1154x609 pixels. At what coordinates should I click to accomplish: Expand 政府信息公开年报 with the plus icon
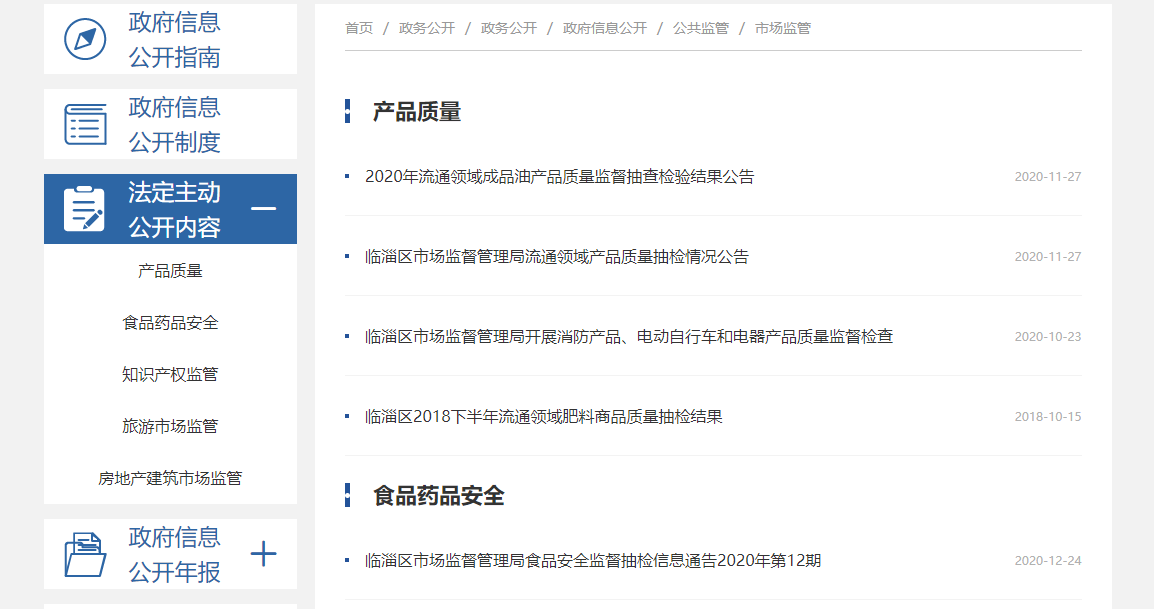tap(263, 554)
